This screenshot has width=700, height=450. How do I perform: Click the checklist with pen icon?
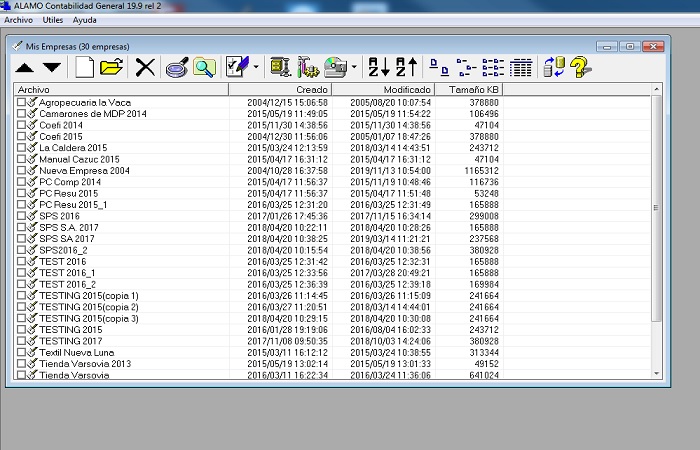(x=238, y=67)
